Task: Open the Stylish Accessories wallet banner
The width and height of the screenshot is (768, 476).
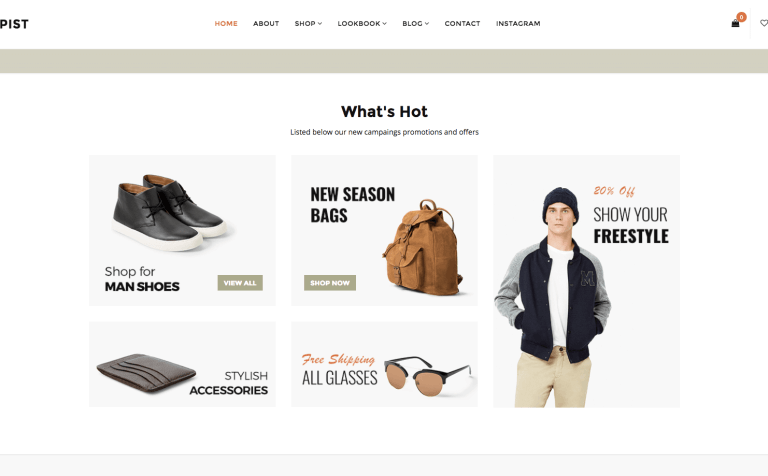Action: coord(182,364)
